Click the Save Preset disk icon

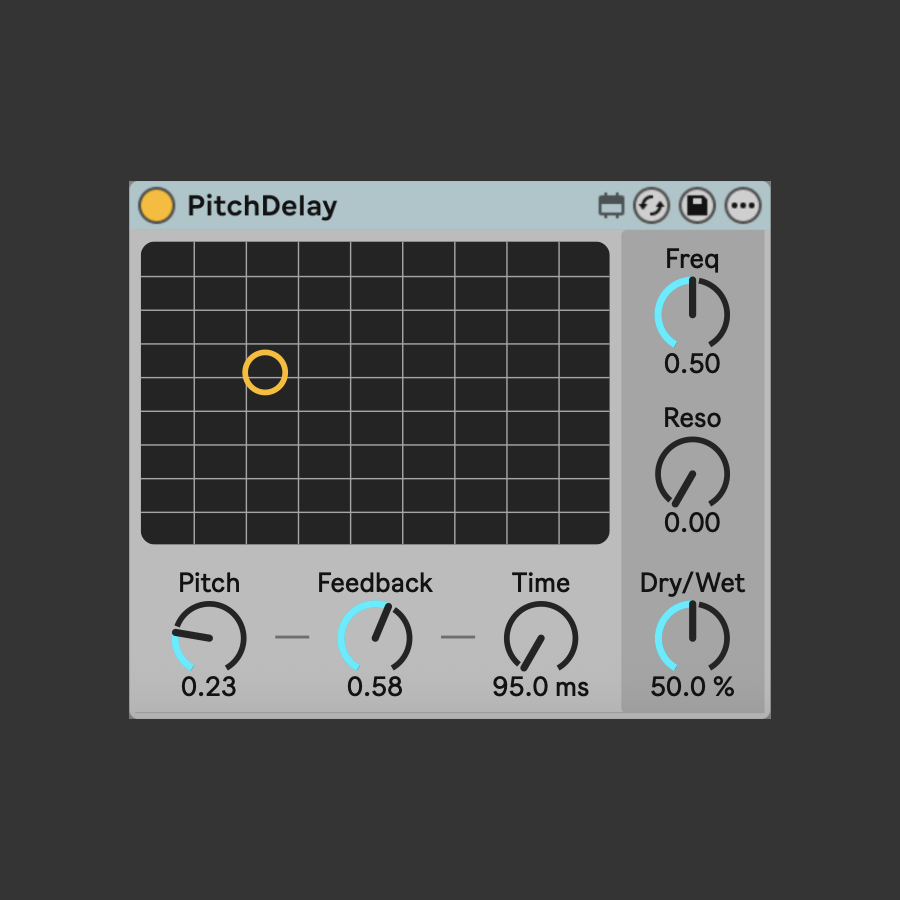(697, 205)
